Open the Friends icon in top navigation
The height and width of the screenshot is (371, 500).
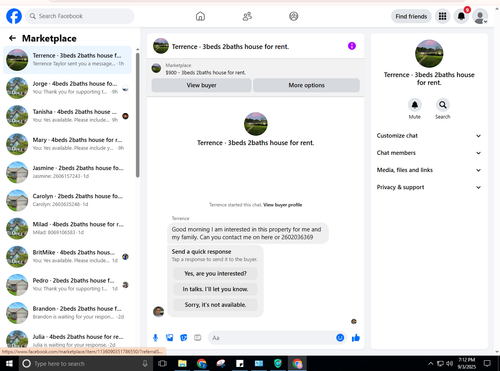pyautogui.click(x=247, y=16)
